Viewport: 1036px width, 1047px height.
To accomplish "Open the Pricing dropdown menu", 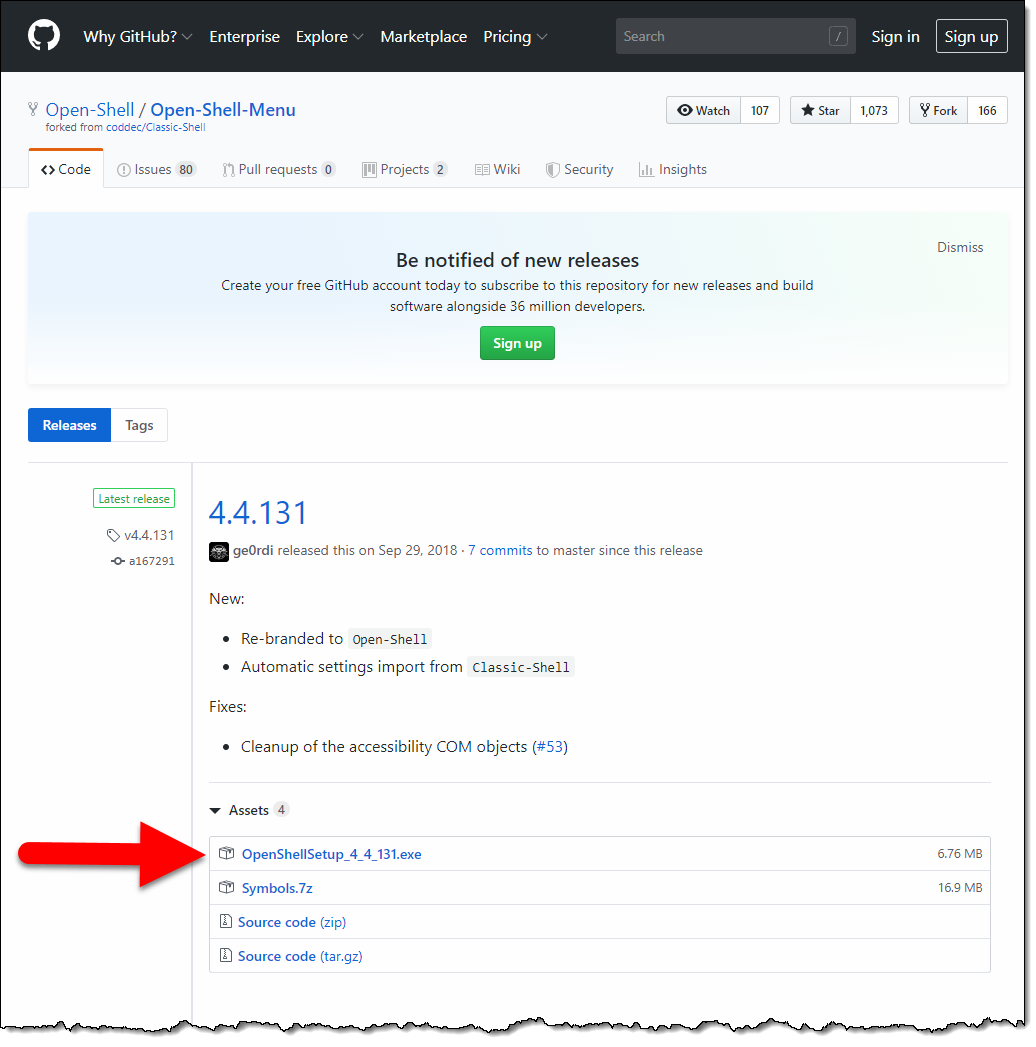I will coord(515,37).
